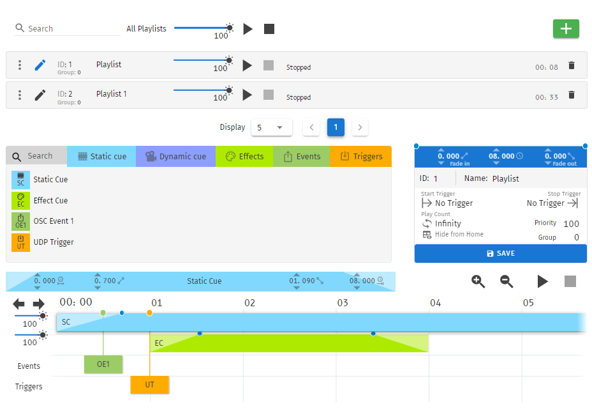592x418 pixels.
Task: Play all playlists
Action: click(x=248, y=29)
